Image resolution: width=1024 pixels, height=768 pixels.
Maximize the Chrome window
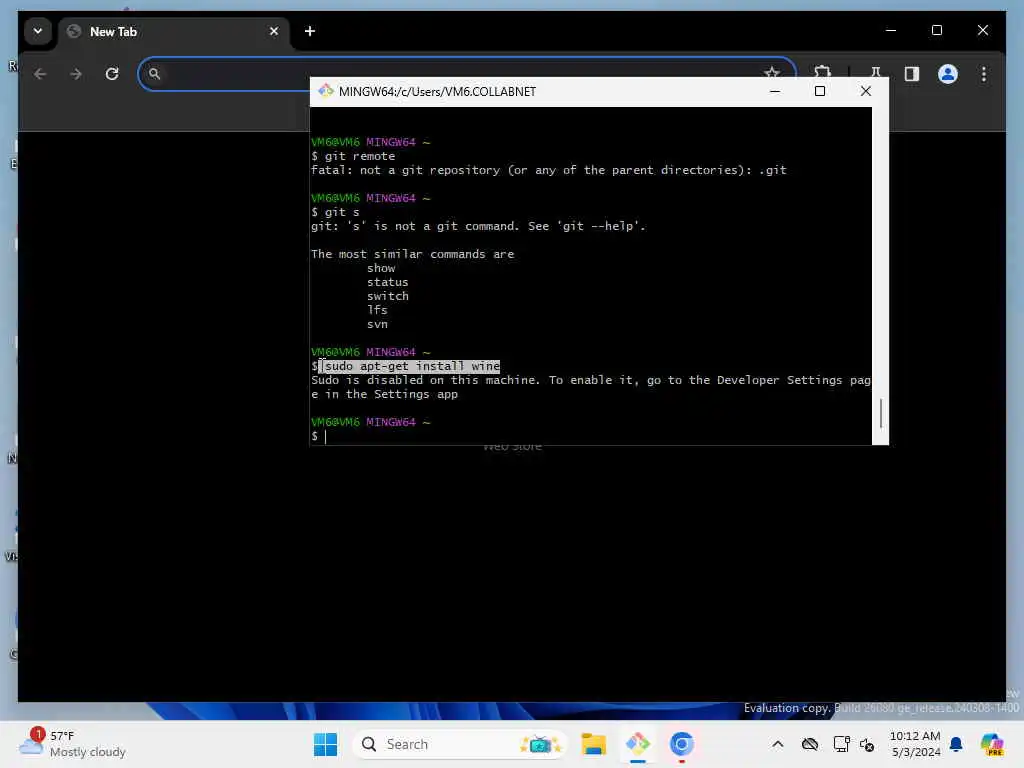(x=936, y=30)
